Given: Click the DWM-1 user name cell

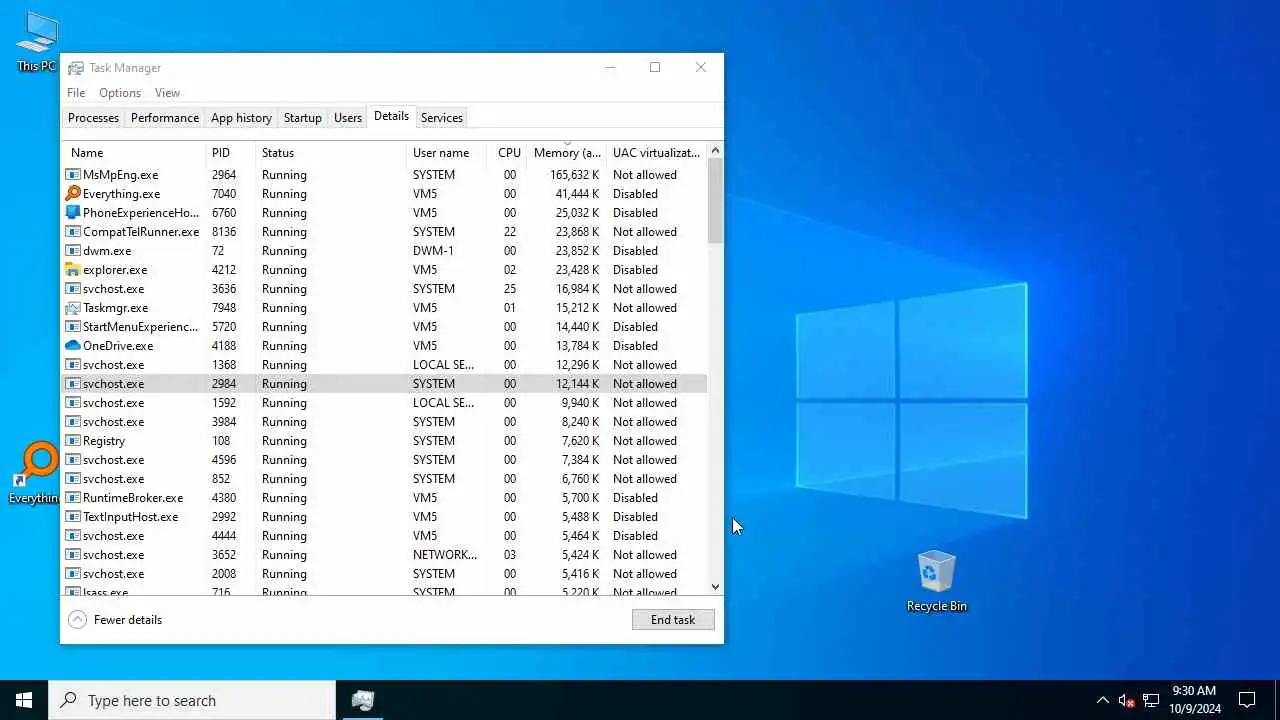Looking at the screenshot, I should (x=431, y=250).
